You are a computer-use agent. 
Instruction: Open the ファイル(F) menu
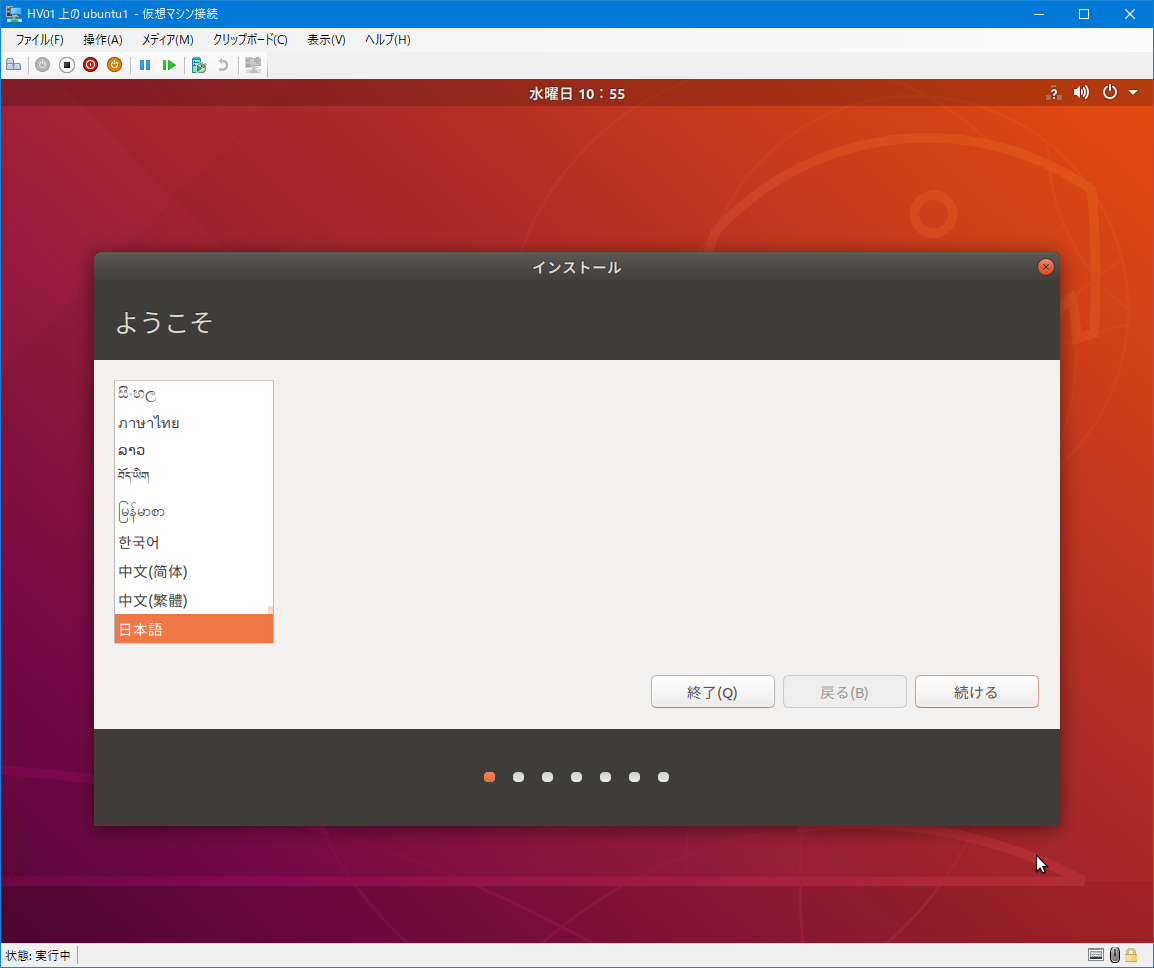coord(39,40)
